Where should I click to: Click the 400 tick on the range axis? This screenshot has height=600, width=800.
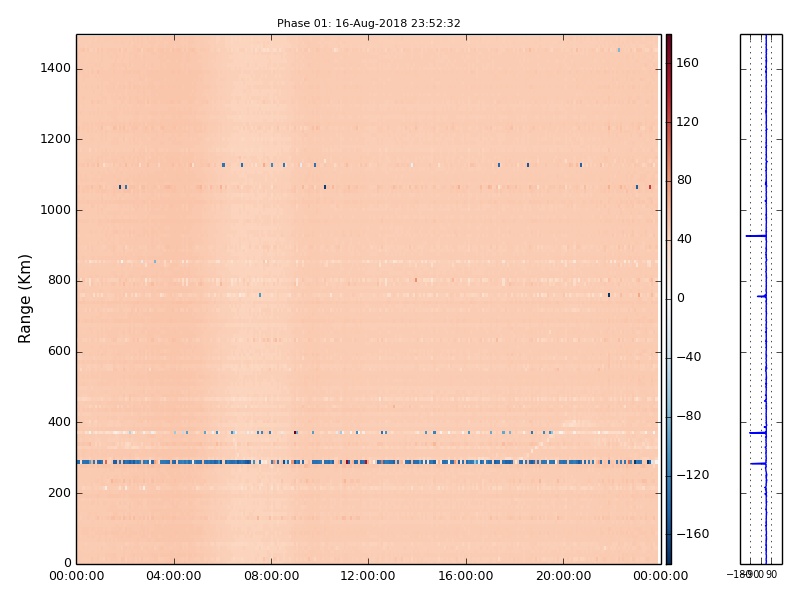59,422
